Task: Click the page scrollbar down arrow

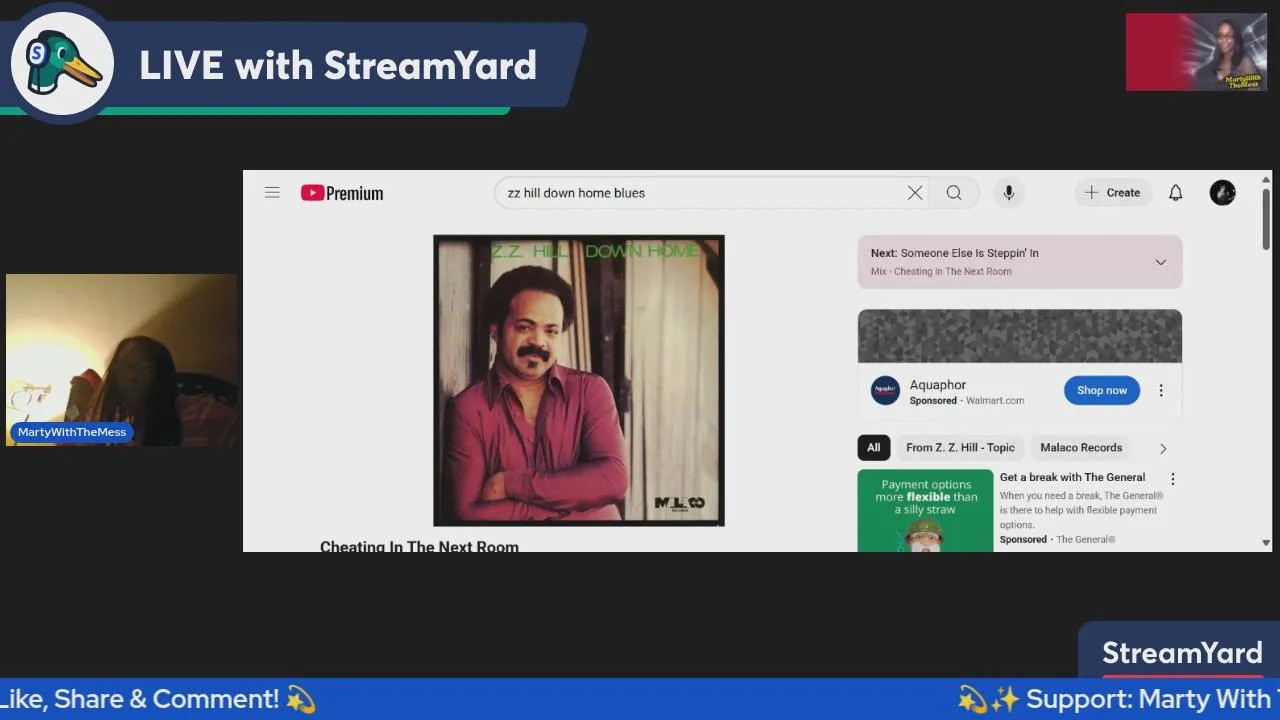Action: click(1266, 543)
